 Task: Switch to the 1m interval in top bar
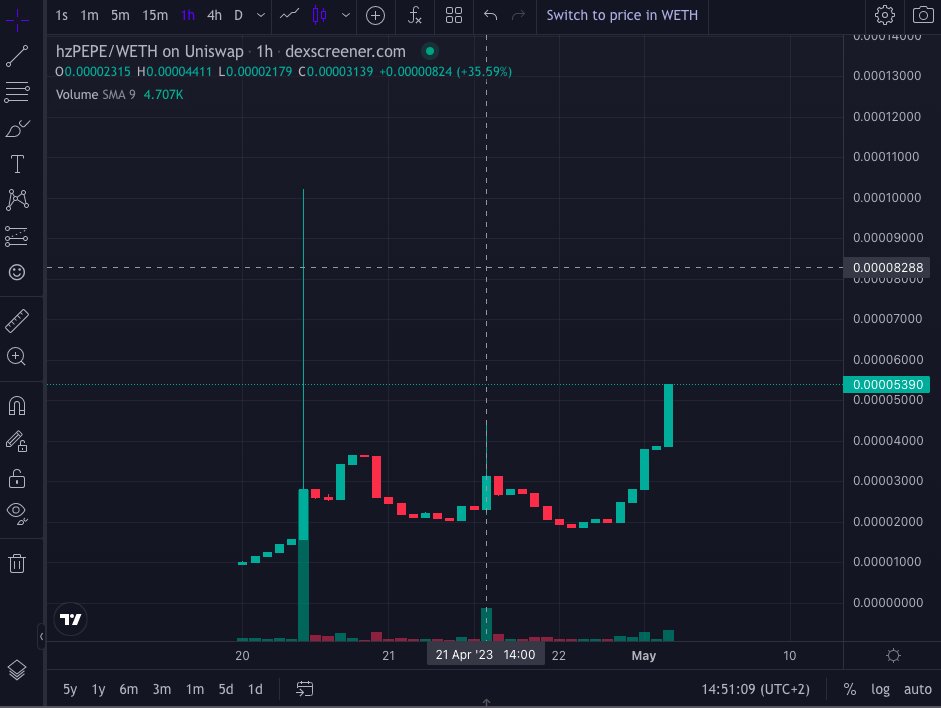(89, 16)
